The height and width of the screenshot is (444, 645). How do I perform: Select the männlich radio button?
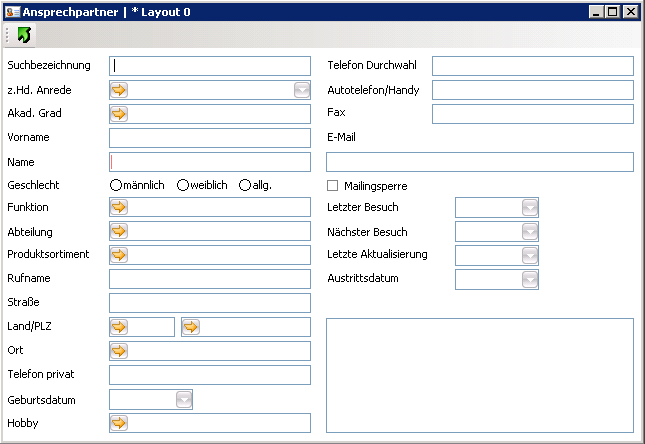coord(116,185)
